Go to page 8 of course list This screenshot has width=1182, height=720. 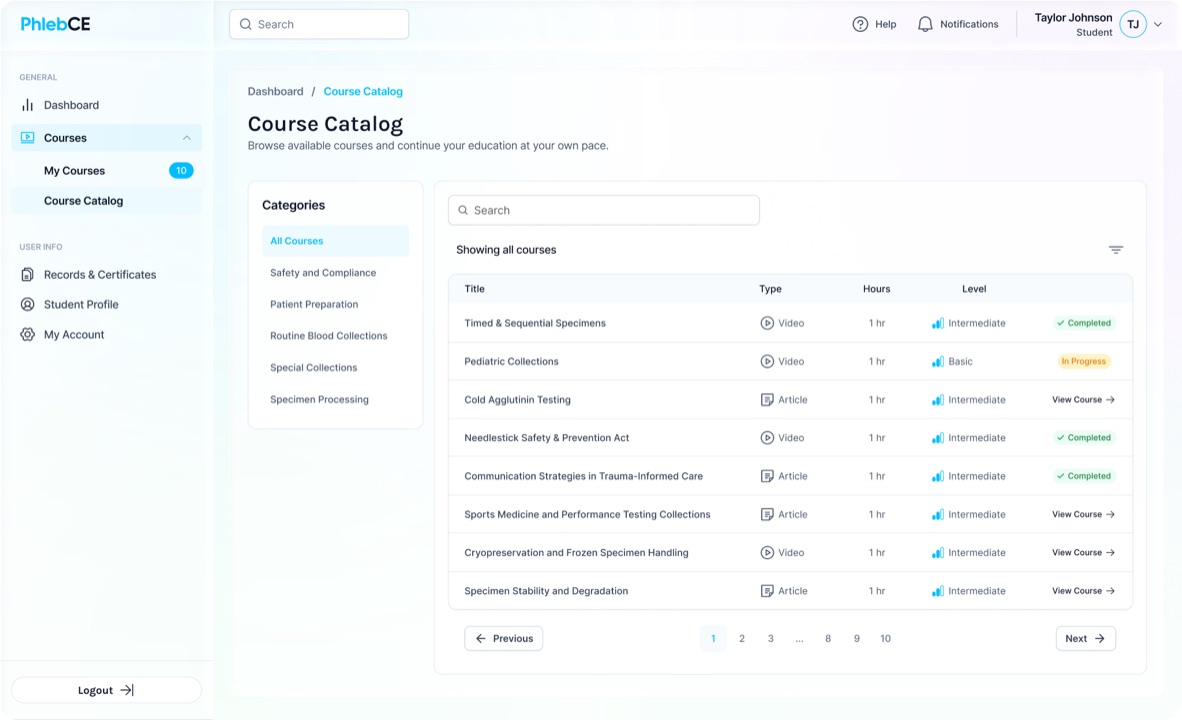point(828,639)
